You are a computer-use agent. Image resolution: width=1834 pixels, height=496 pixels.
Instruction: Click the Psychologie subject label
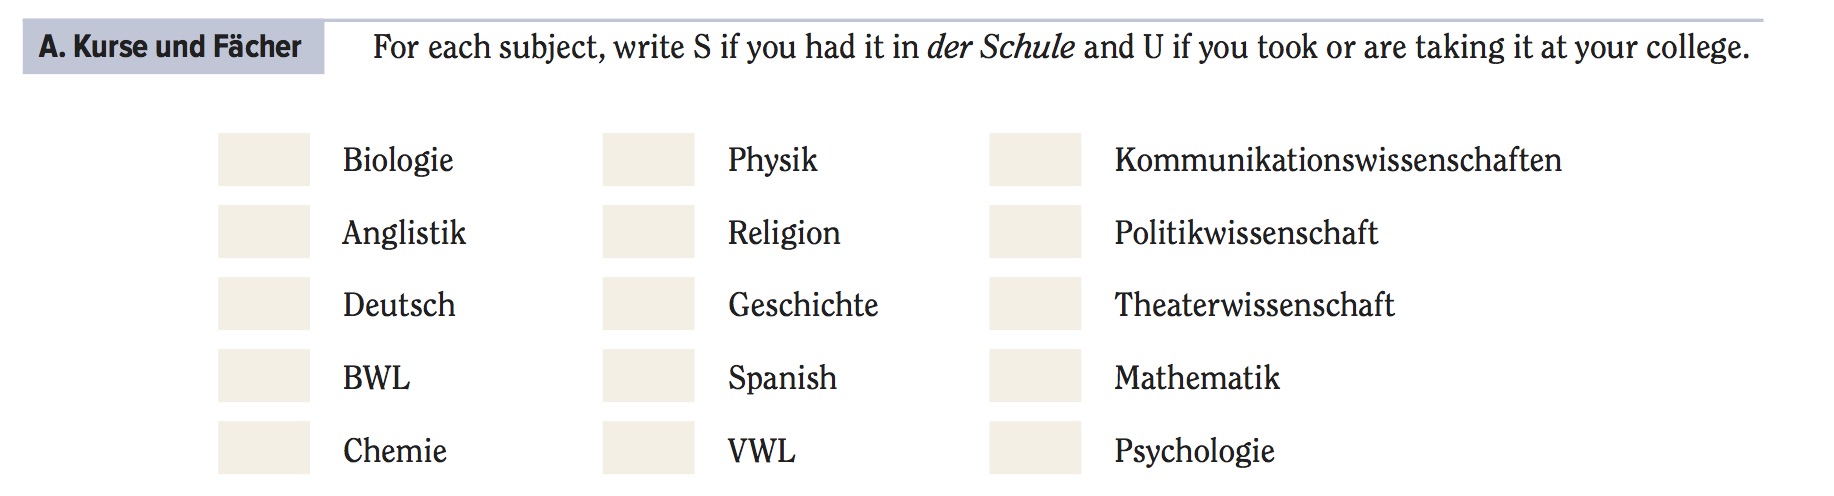[1195, 451]
